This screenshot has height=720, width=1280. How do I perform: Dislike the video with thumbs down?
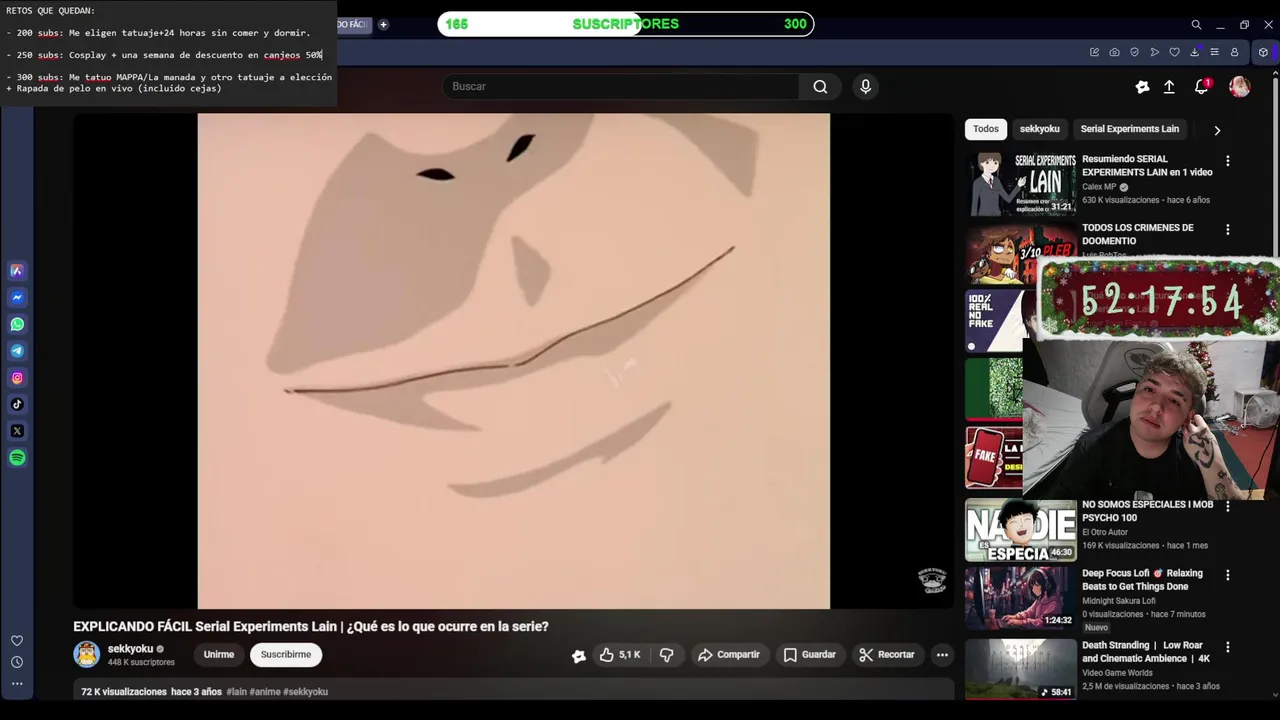(667, 655)
